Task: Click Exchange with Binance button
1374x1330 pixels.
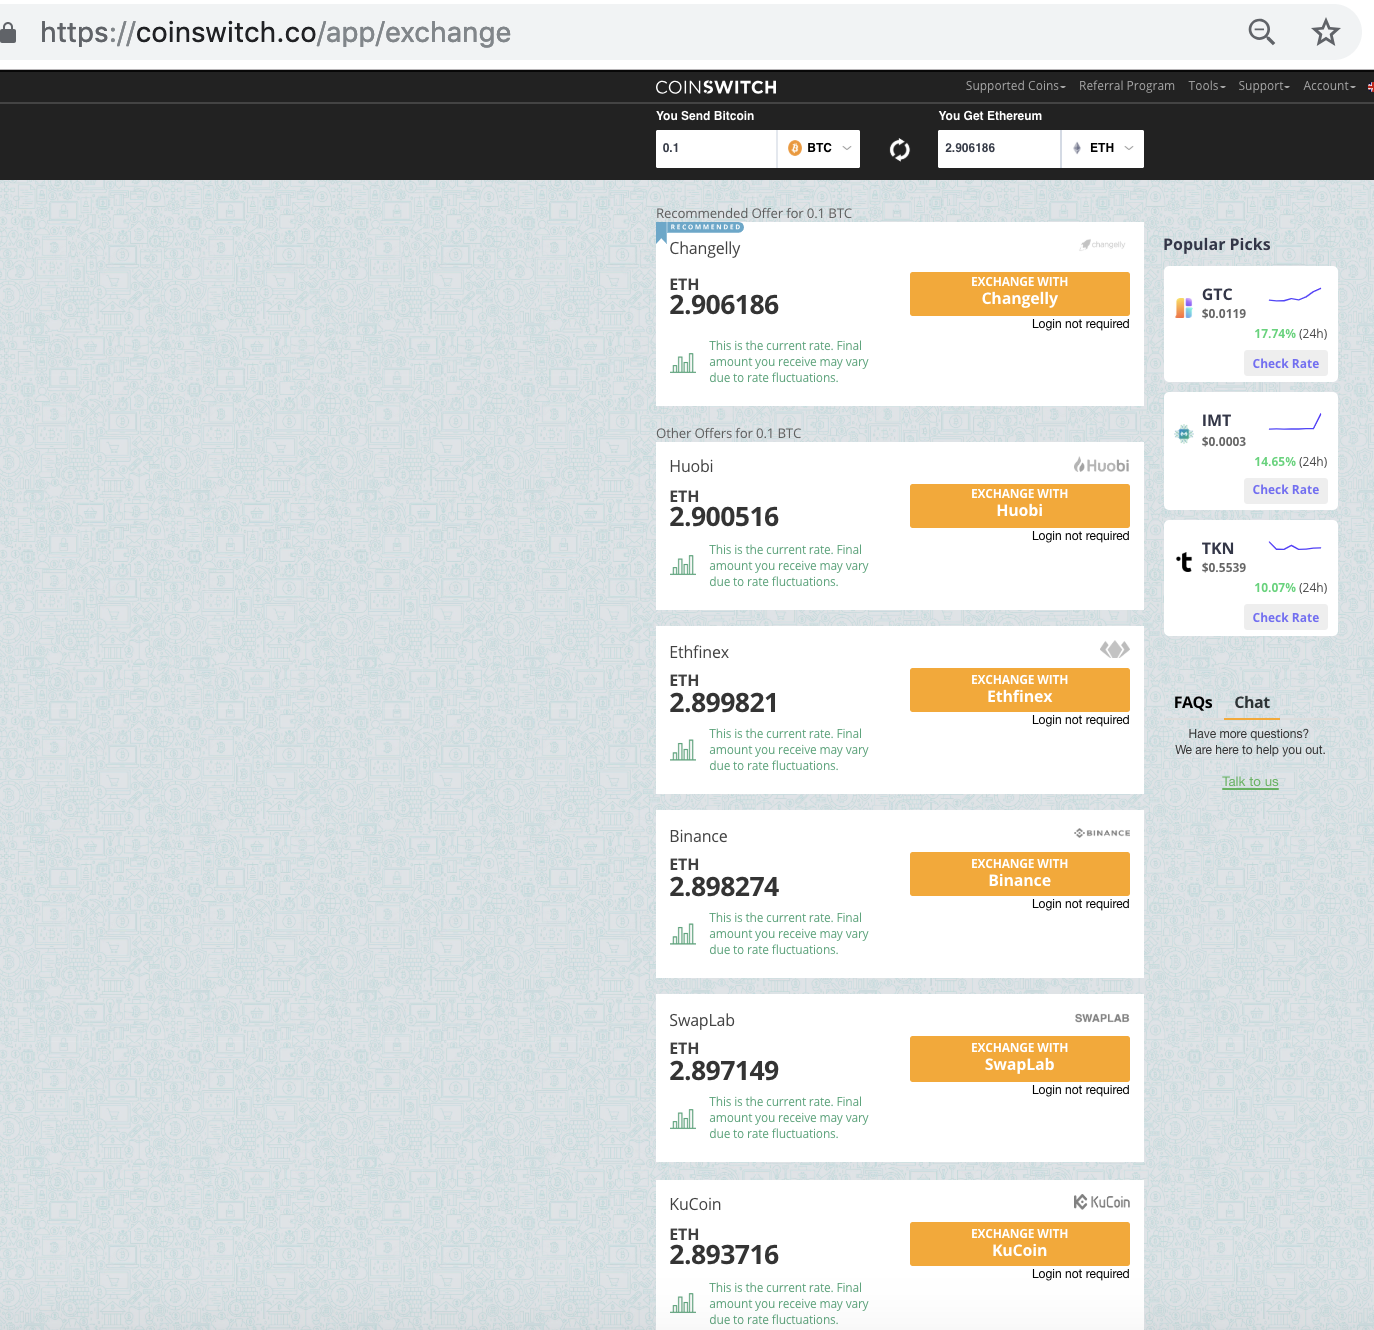Action: pyautogui.click(x=1020, y=874)
